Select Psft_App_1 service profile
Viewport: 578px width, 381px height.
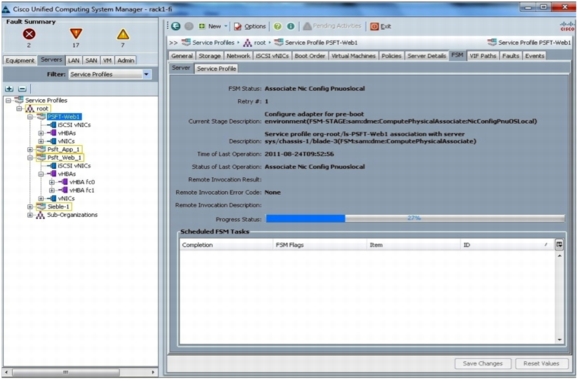coord(63,150)
